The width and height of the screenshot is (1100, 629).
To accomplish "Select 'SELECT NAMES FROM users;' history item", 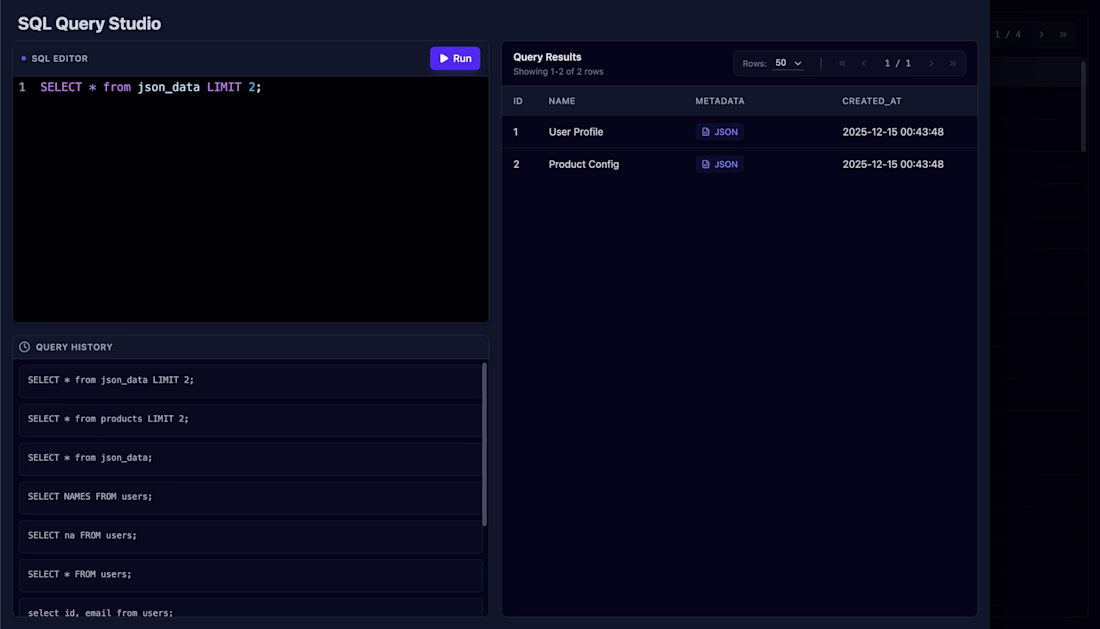I will pos(250,496).
